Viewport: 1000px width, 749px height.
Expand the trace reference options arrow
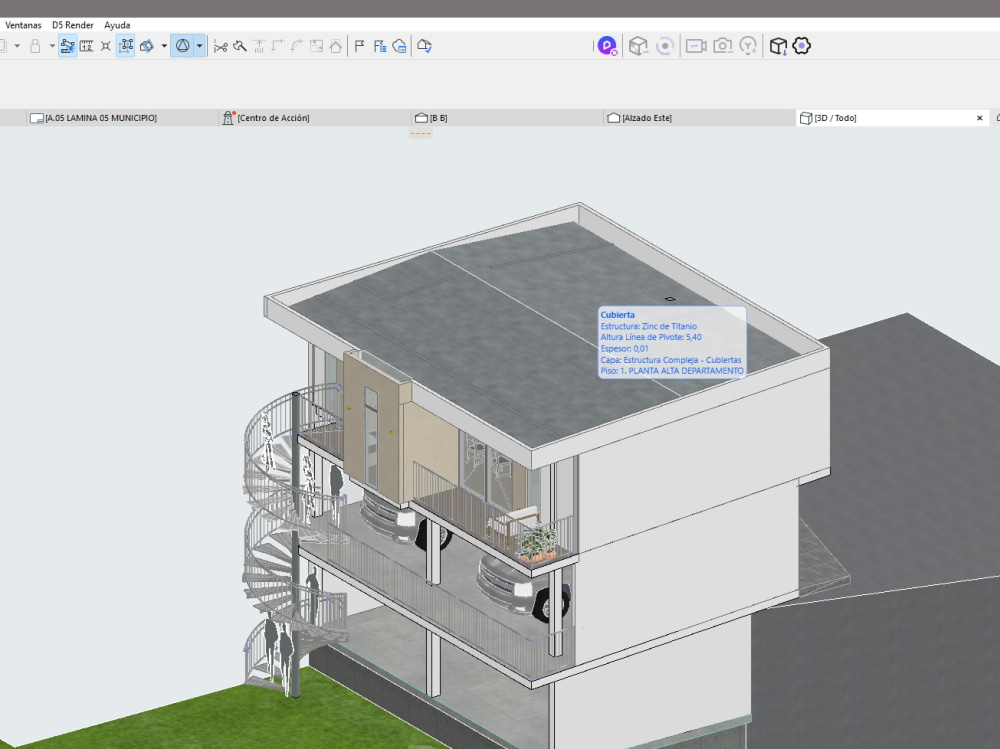click(x=200, y=46)
